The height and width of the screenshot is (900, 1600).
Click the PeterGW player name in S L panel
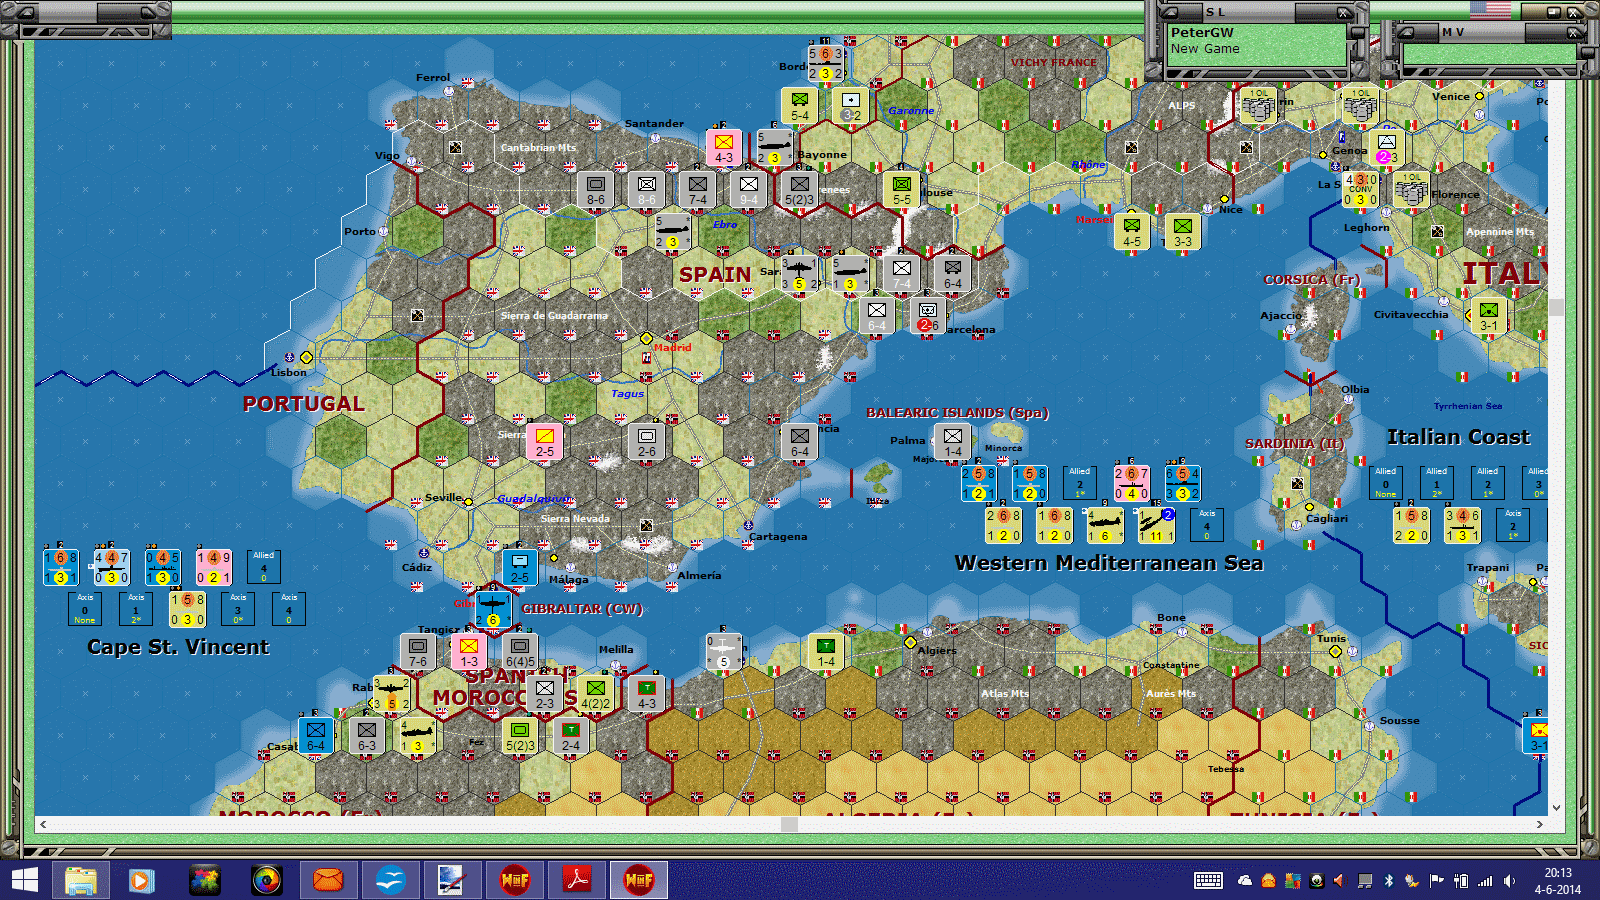[1202, 32]
